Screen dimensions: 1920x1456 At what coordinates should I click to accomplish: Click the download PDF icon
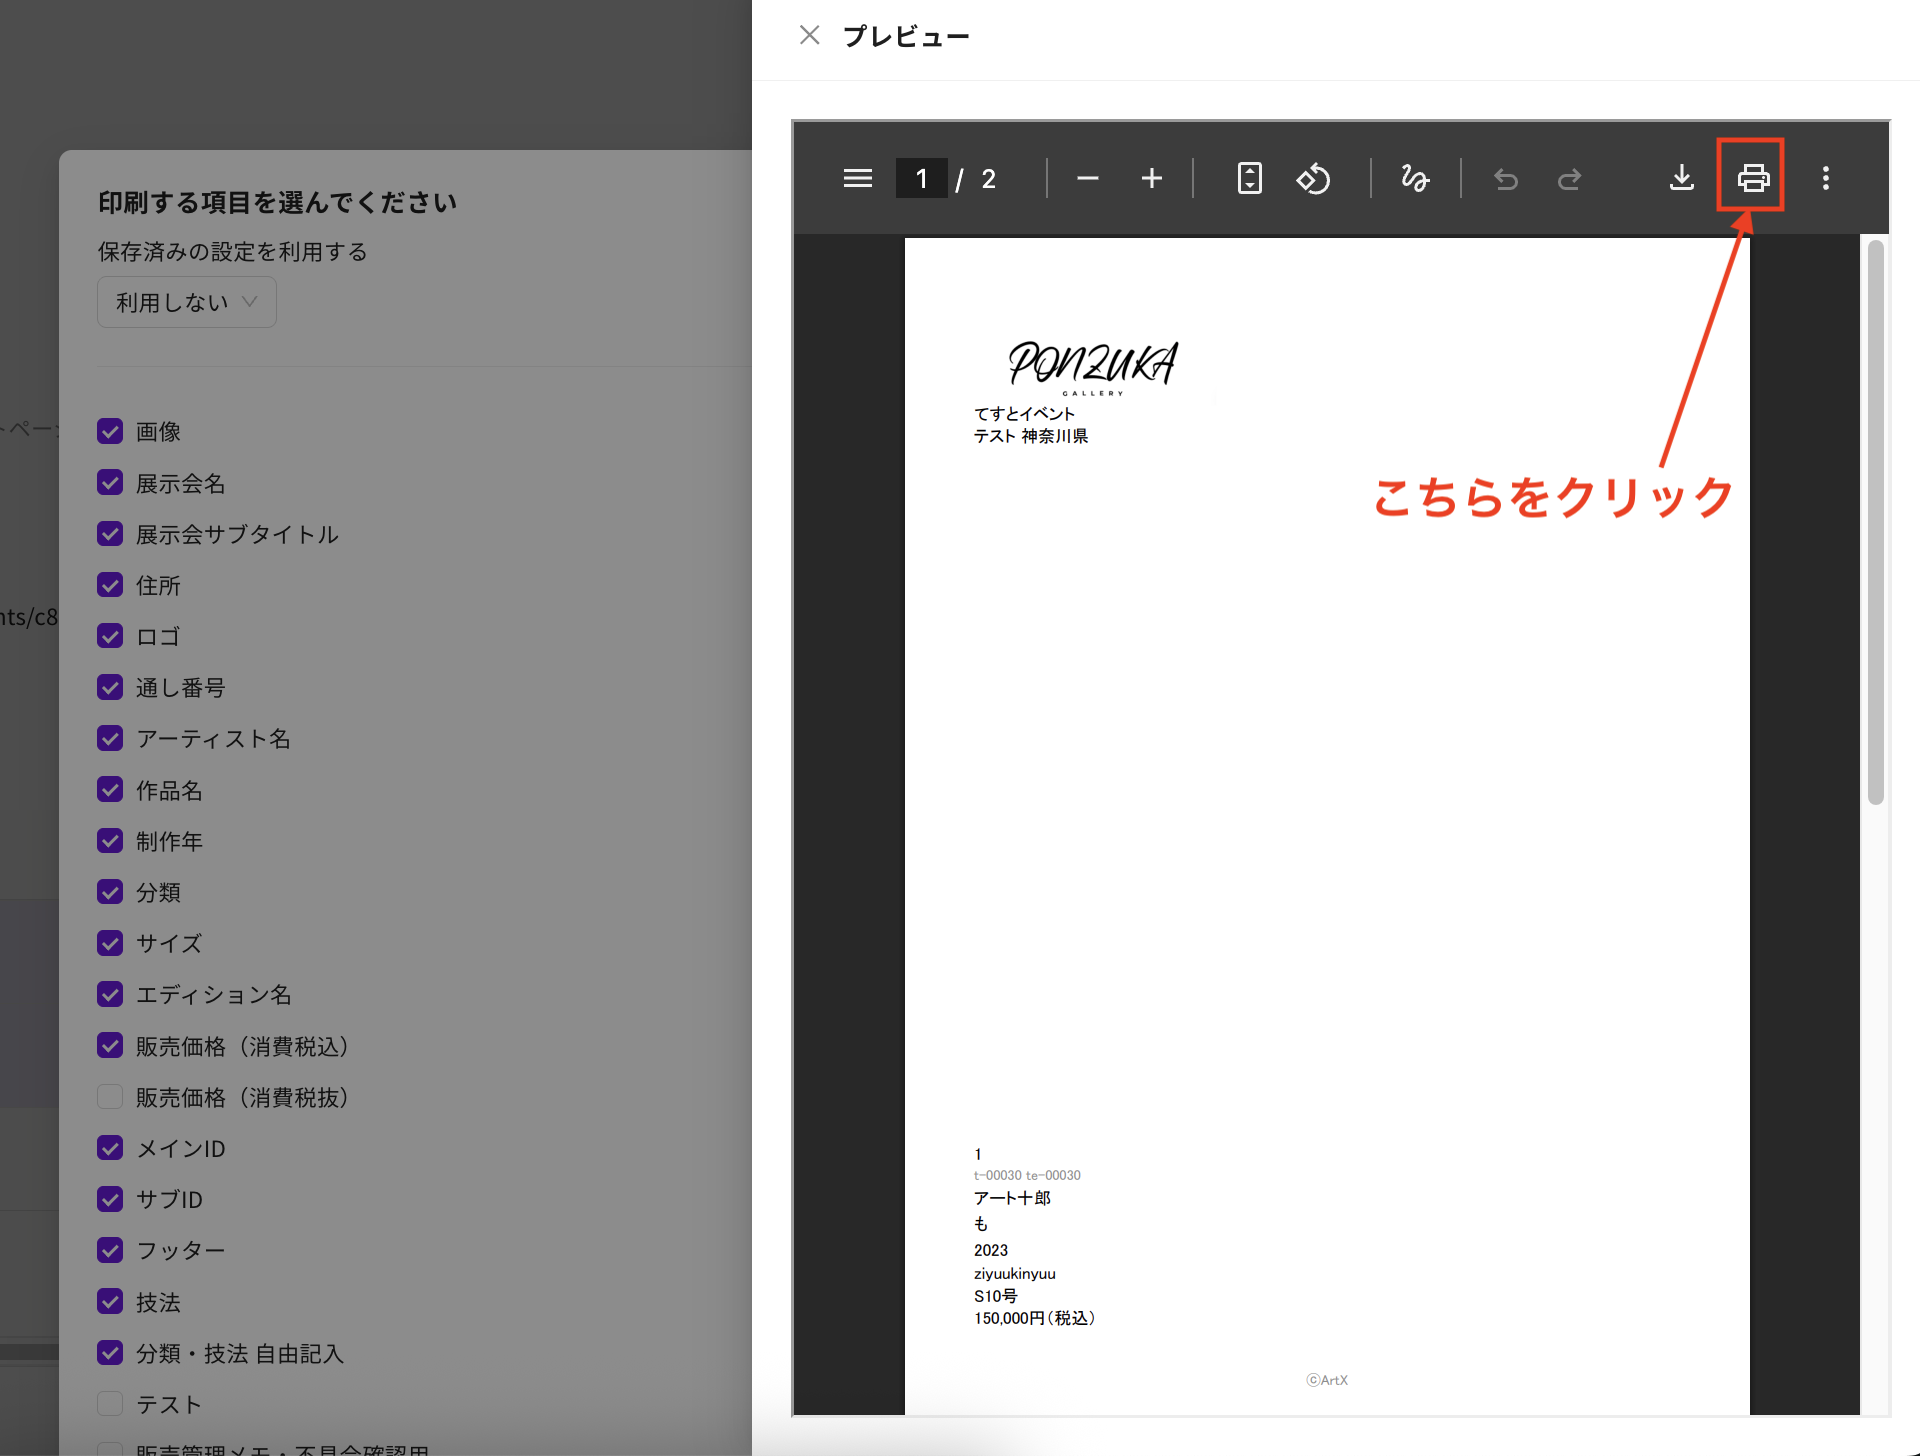[x=1682, y=178]
